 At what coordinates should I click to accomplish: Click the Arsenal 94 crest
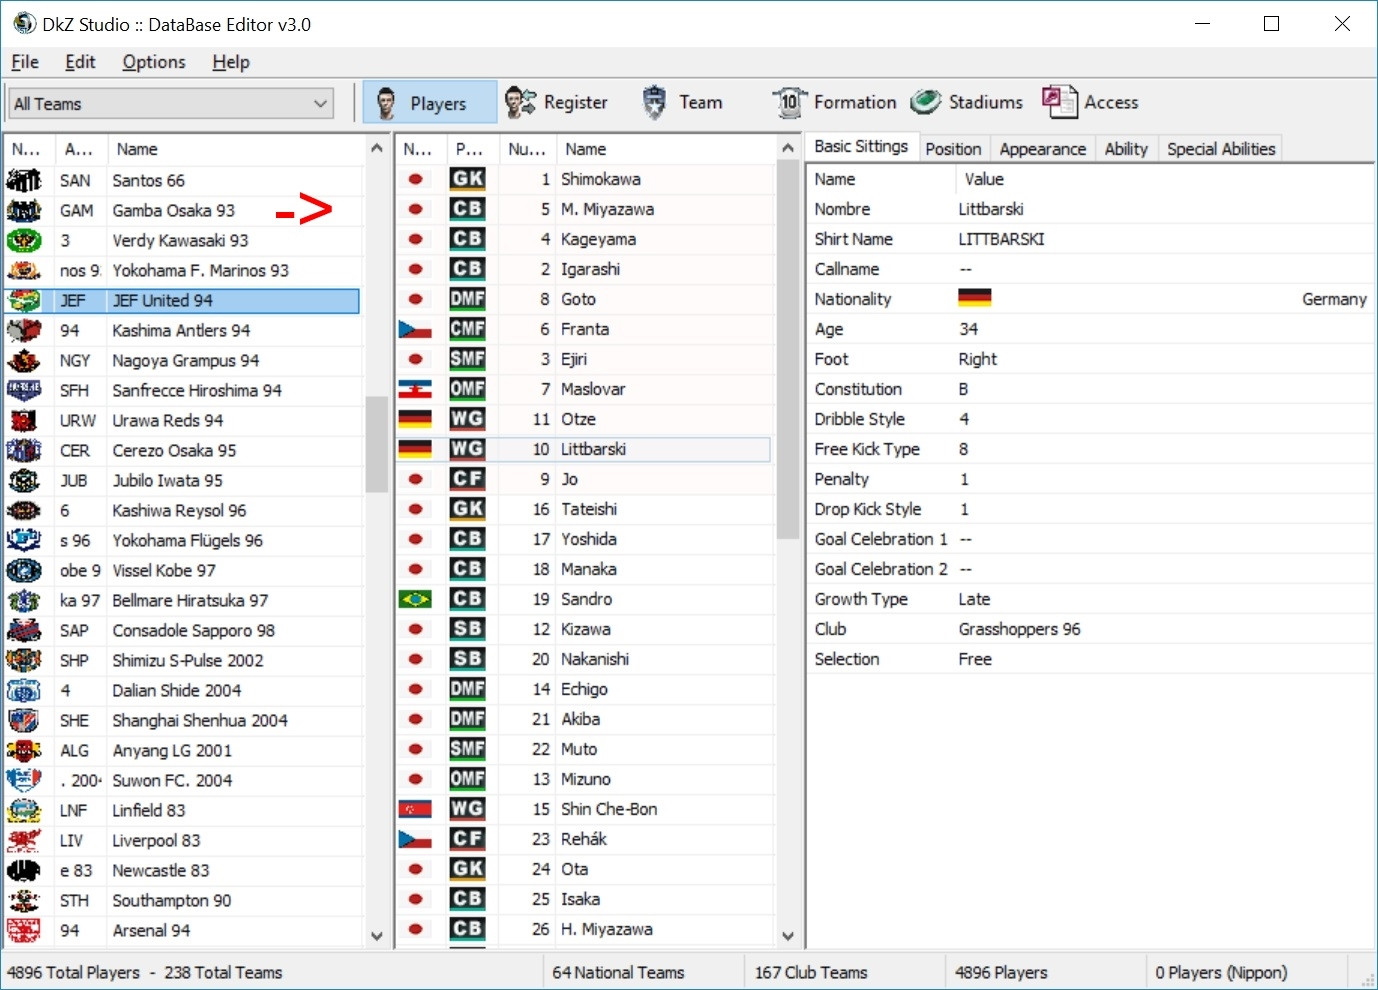point(24,930)
